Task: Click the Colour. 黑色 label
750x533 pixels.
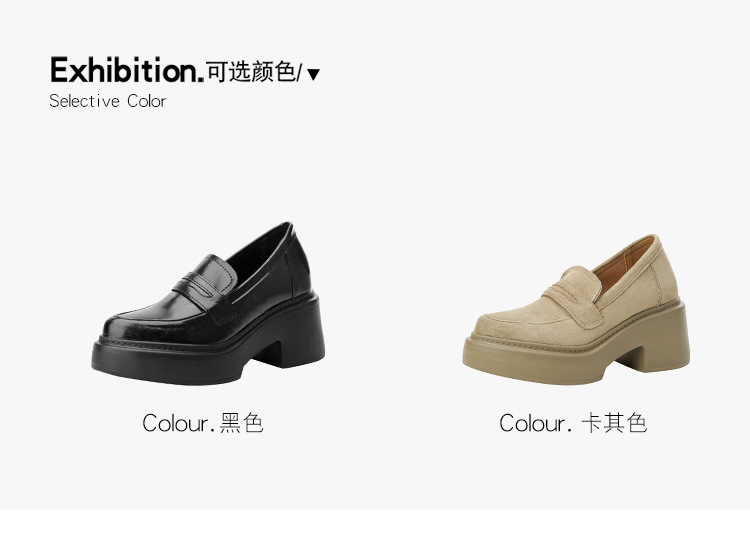Action: point(203,423)
